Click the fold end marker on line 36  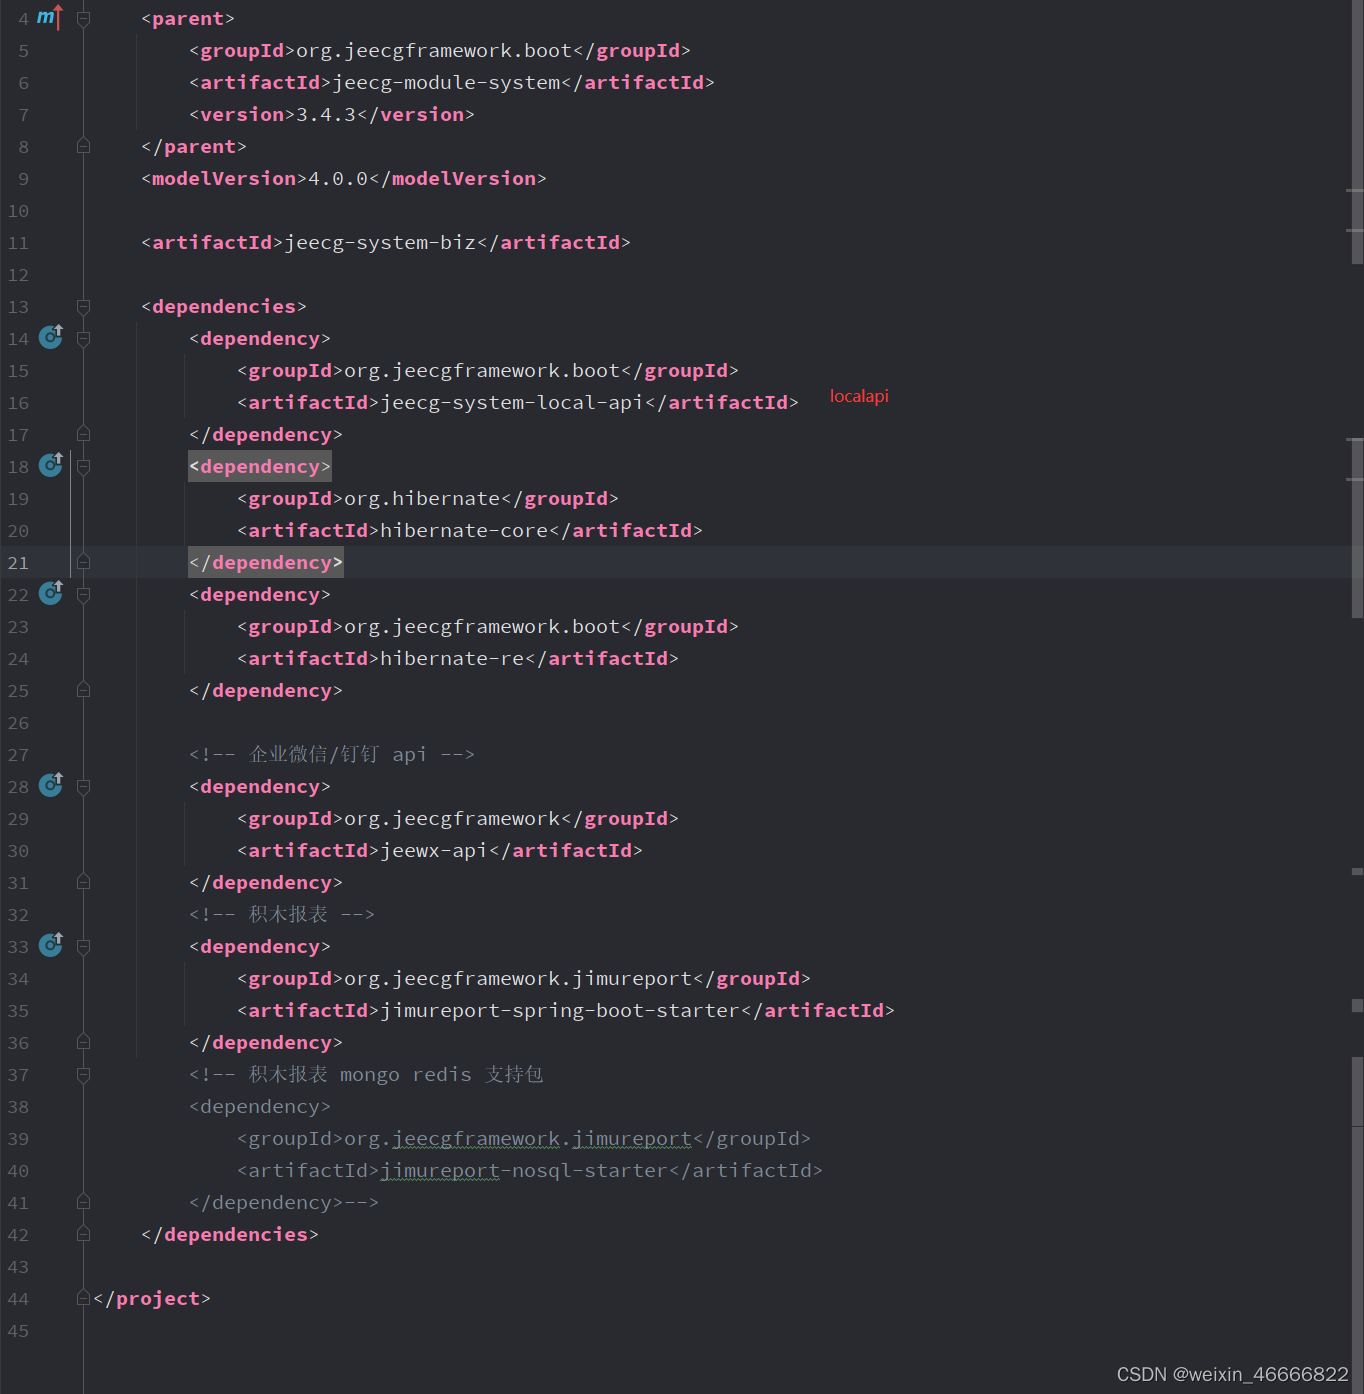(84, 1042)
